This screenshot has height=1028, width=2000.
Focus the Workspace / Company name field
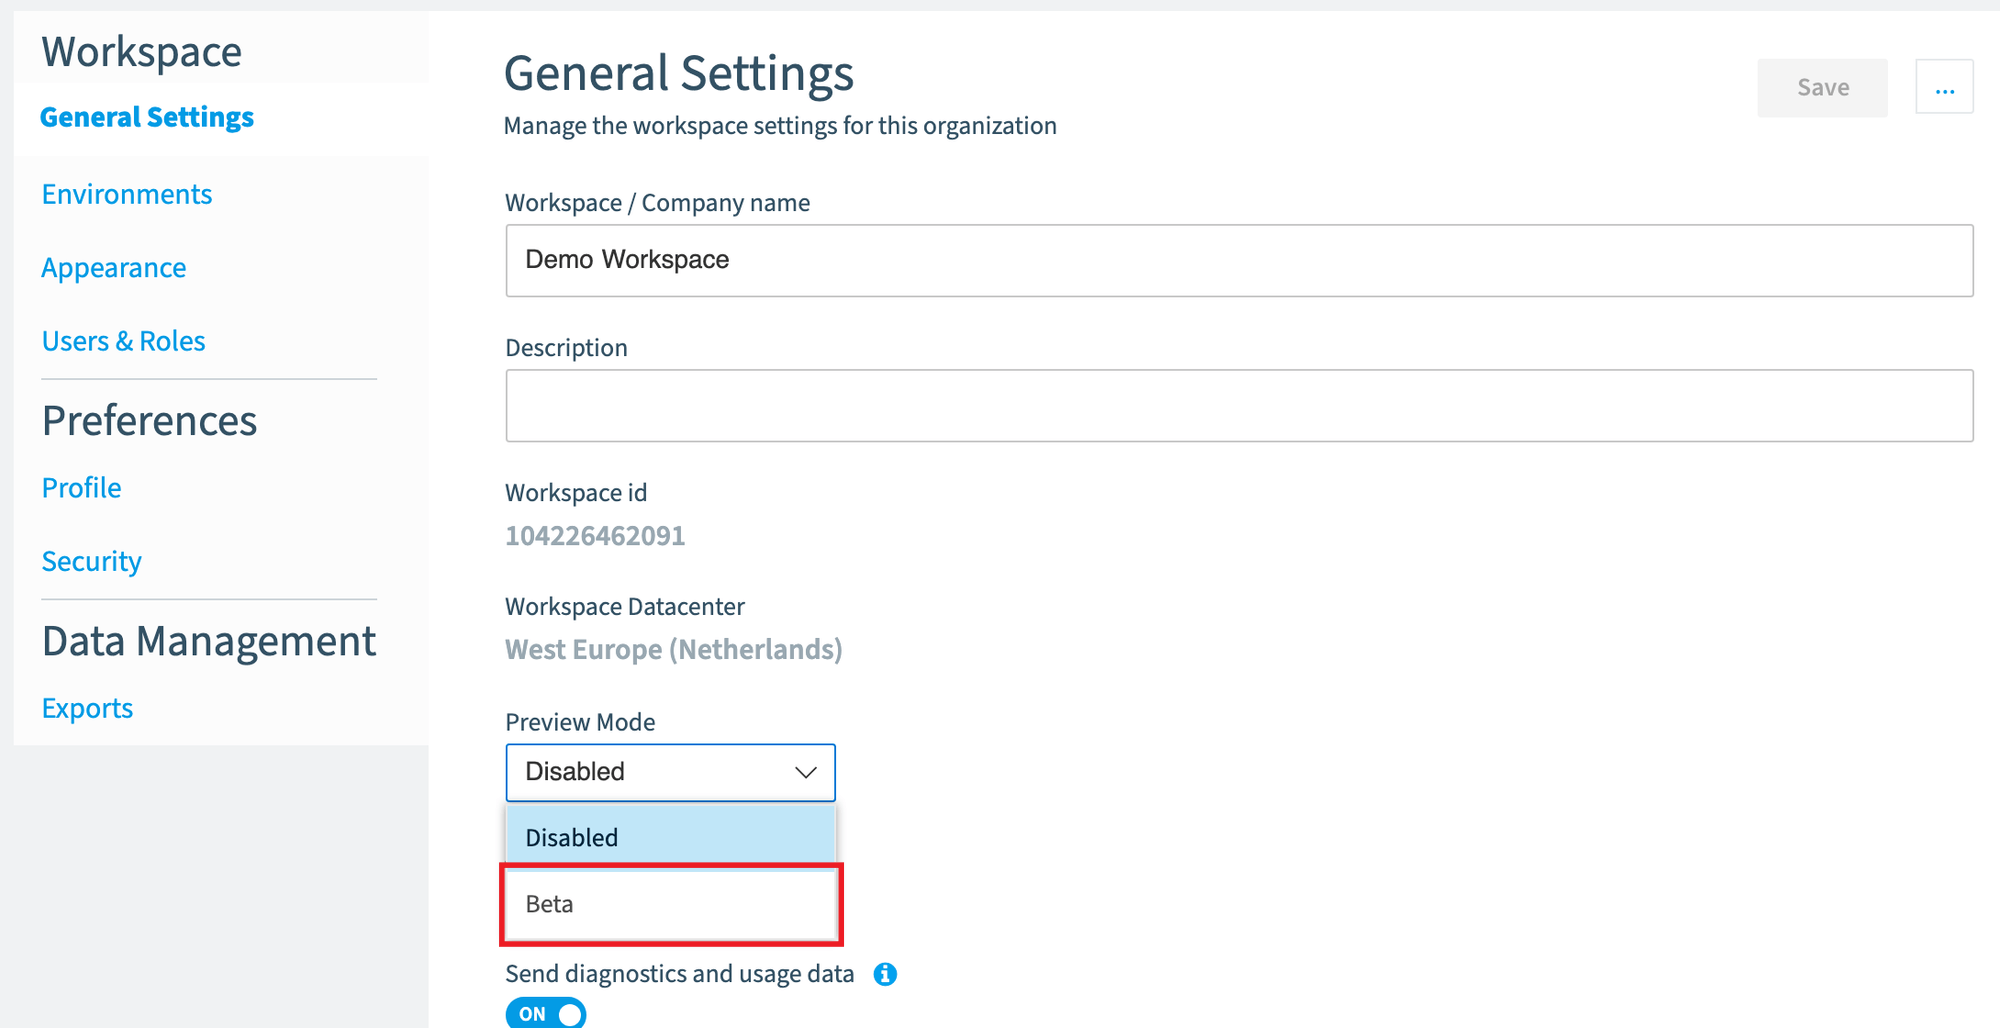[1239, 260]
